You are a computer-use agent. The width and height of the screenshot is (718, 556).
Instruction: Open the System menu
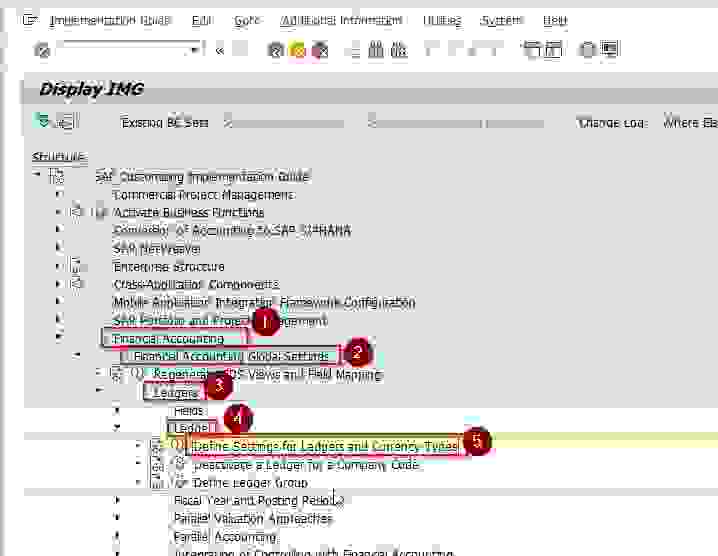click(x=501, y=20)
